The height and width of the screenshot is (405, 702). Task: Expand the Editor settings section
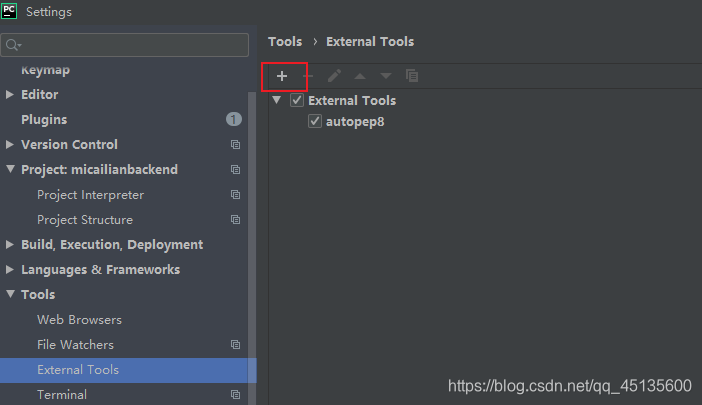(x=9, y=94)
